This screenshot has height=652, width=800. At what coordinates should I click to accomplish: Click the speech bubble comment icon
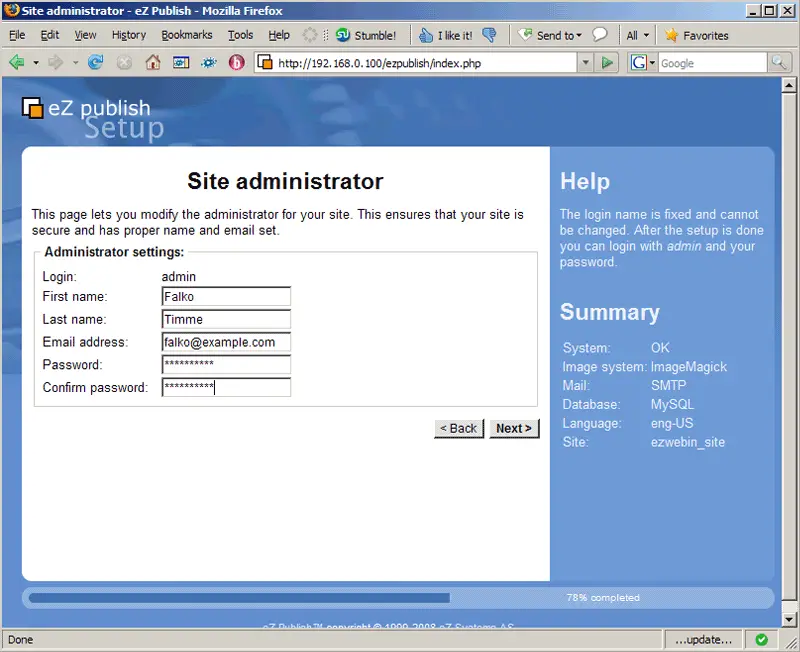point(600,35)
